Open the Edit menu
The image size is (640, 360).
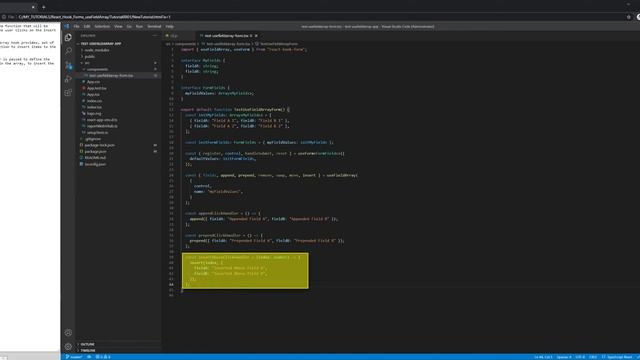pyautogui.click(x=87, y=27)
